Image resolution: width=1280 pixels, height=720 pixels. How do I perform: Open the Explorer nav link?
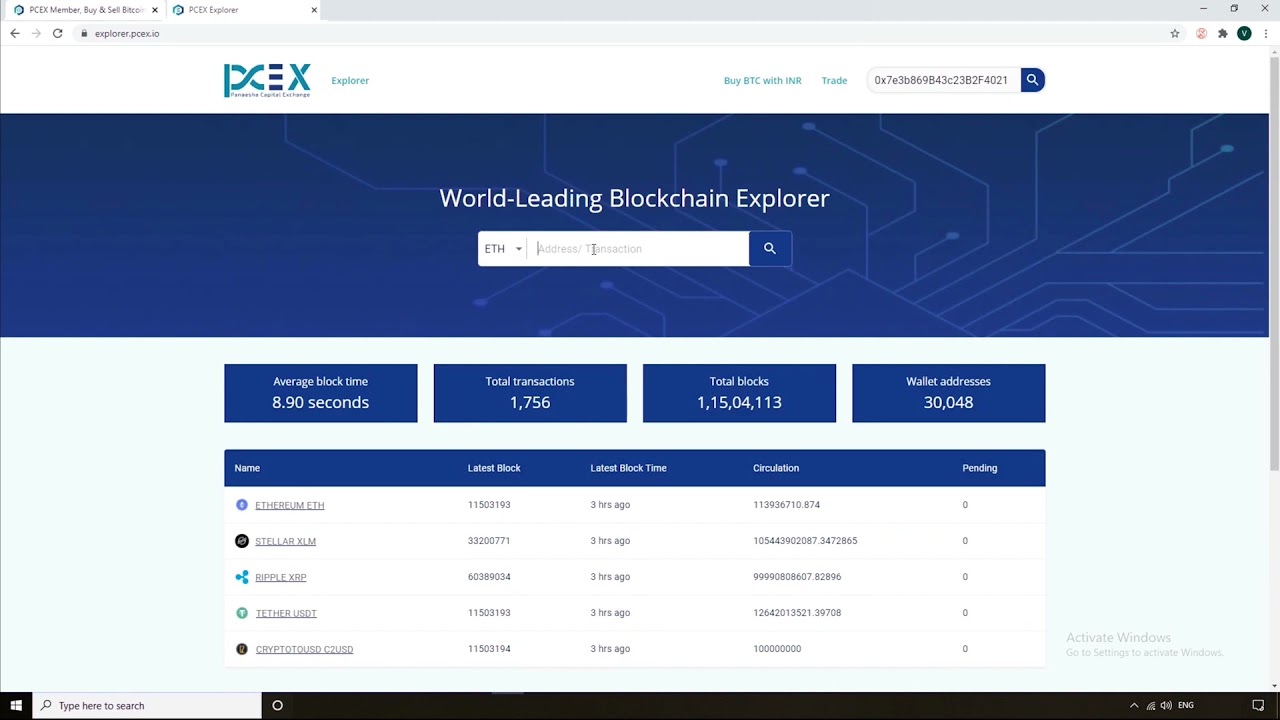coord(350,80)
